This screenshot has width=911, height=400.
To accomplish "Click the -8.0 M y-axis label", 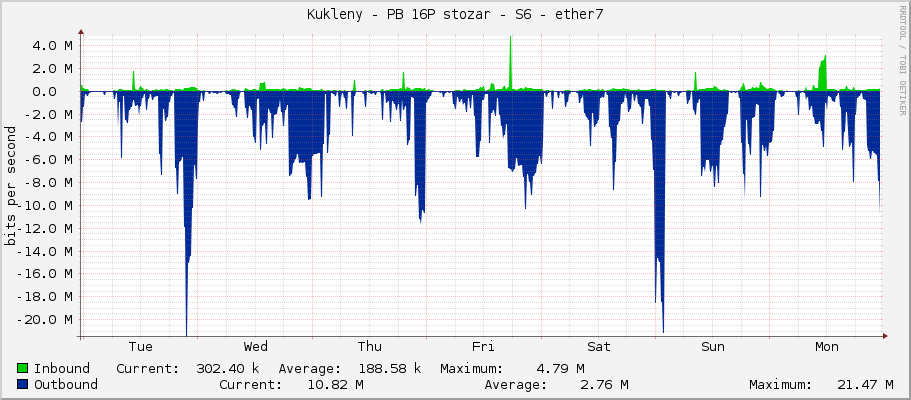I will tap(48, 183).
